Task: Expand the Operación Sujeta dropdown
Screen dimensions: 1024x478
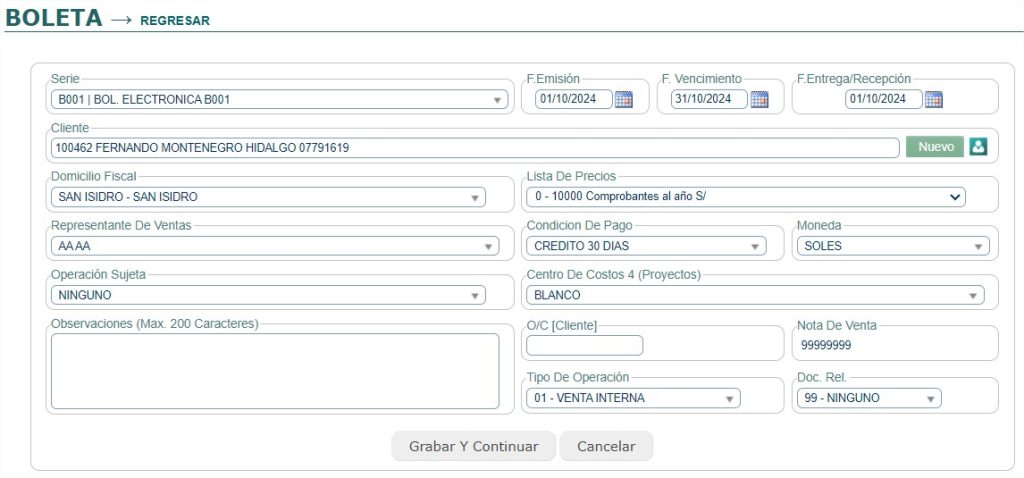Action: click(x=267, y=295)
